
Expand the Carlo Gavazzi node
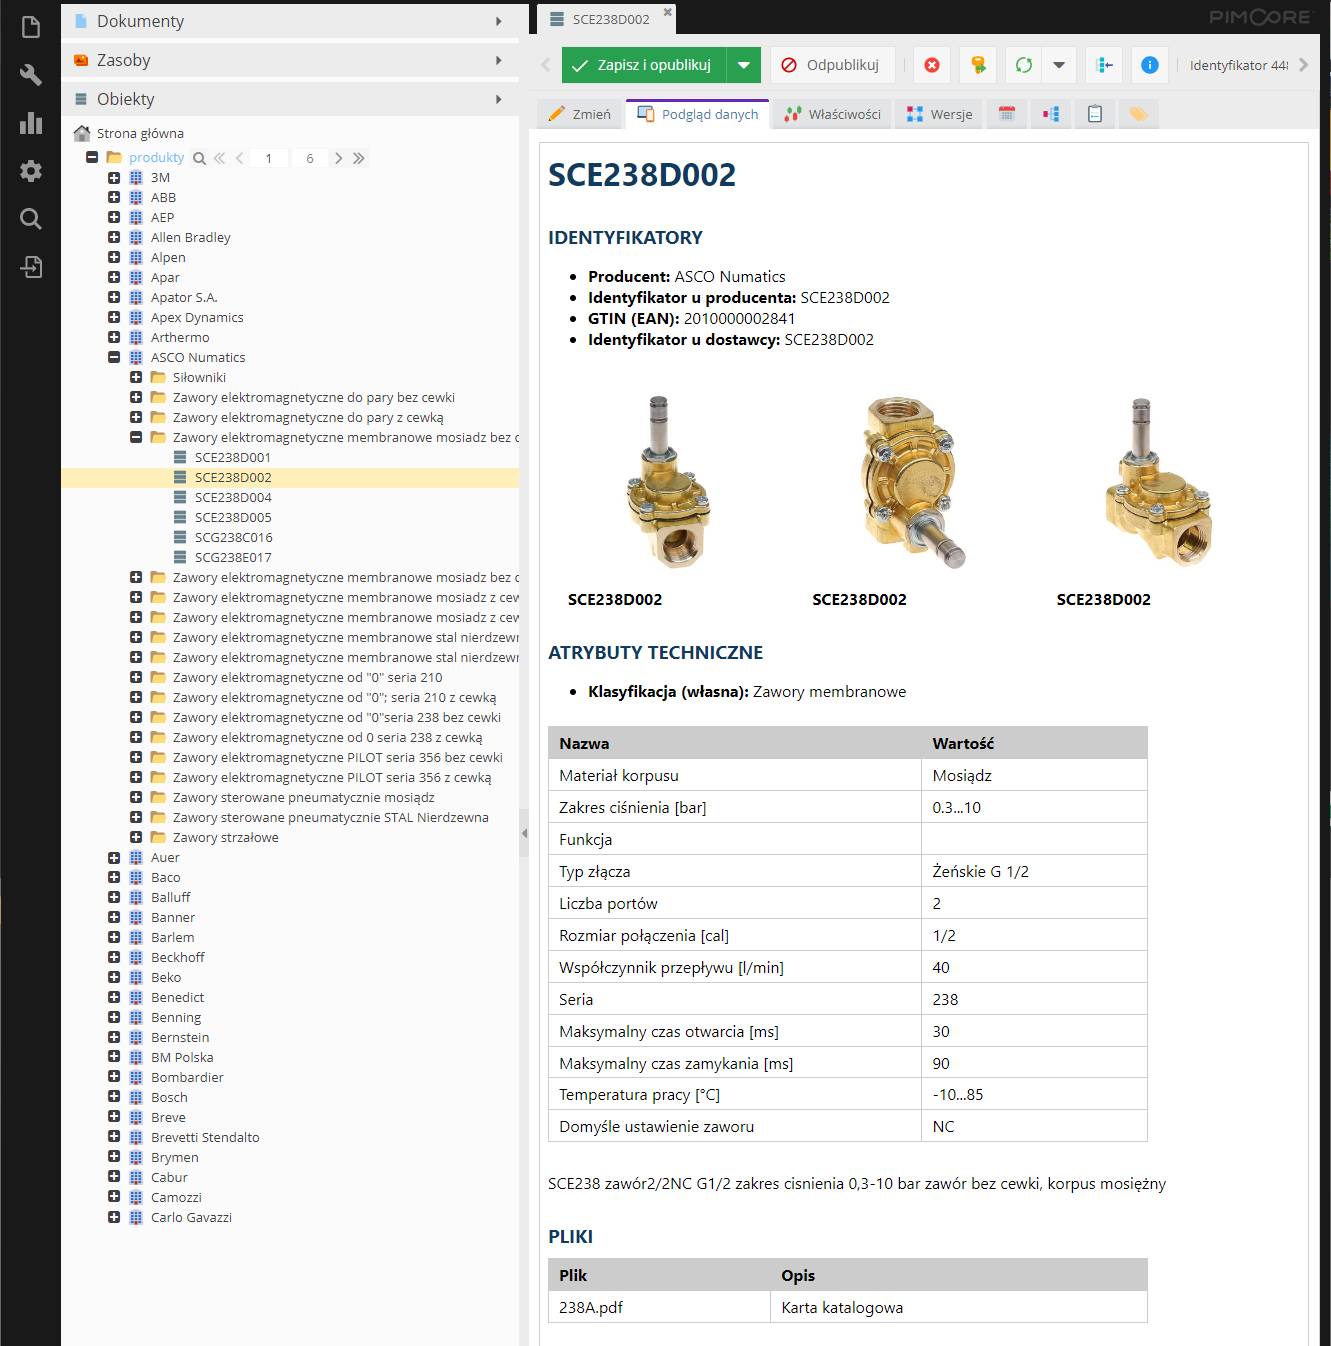click(114, 1217)
